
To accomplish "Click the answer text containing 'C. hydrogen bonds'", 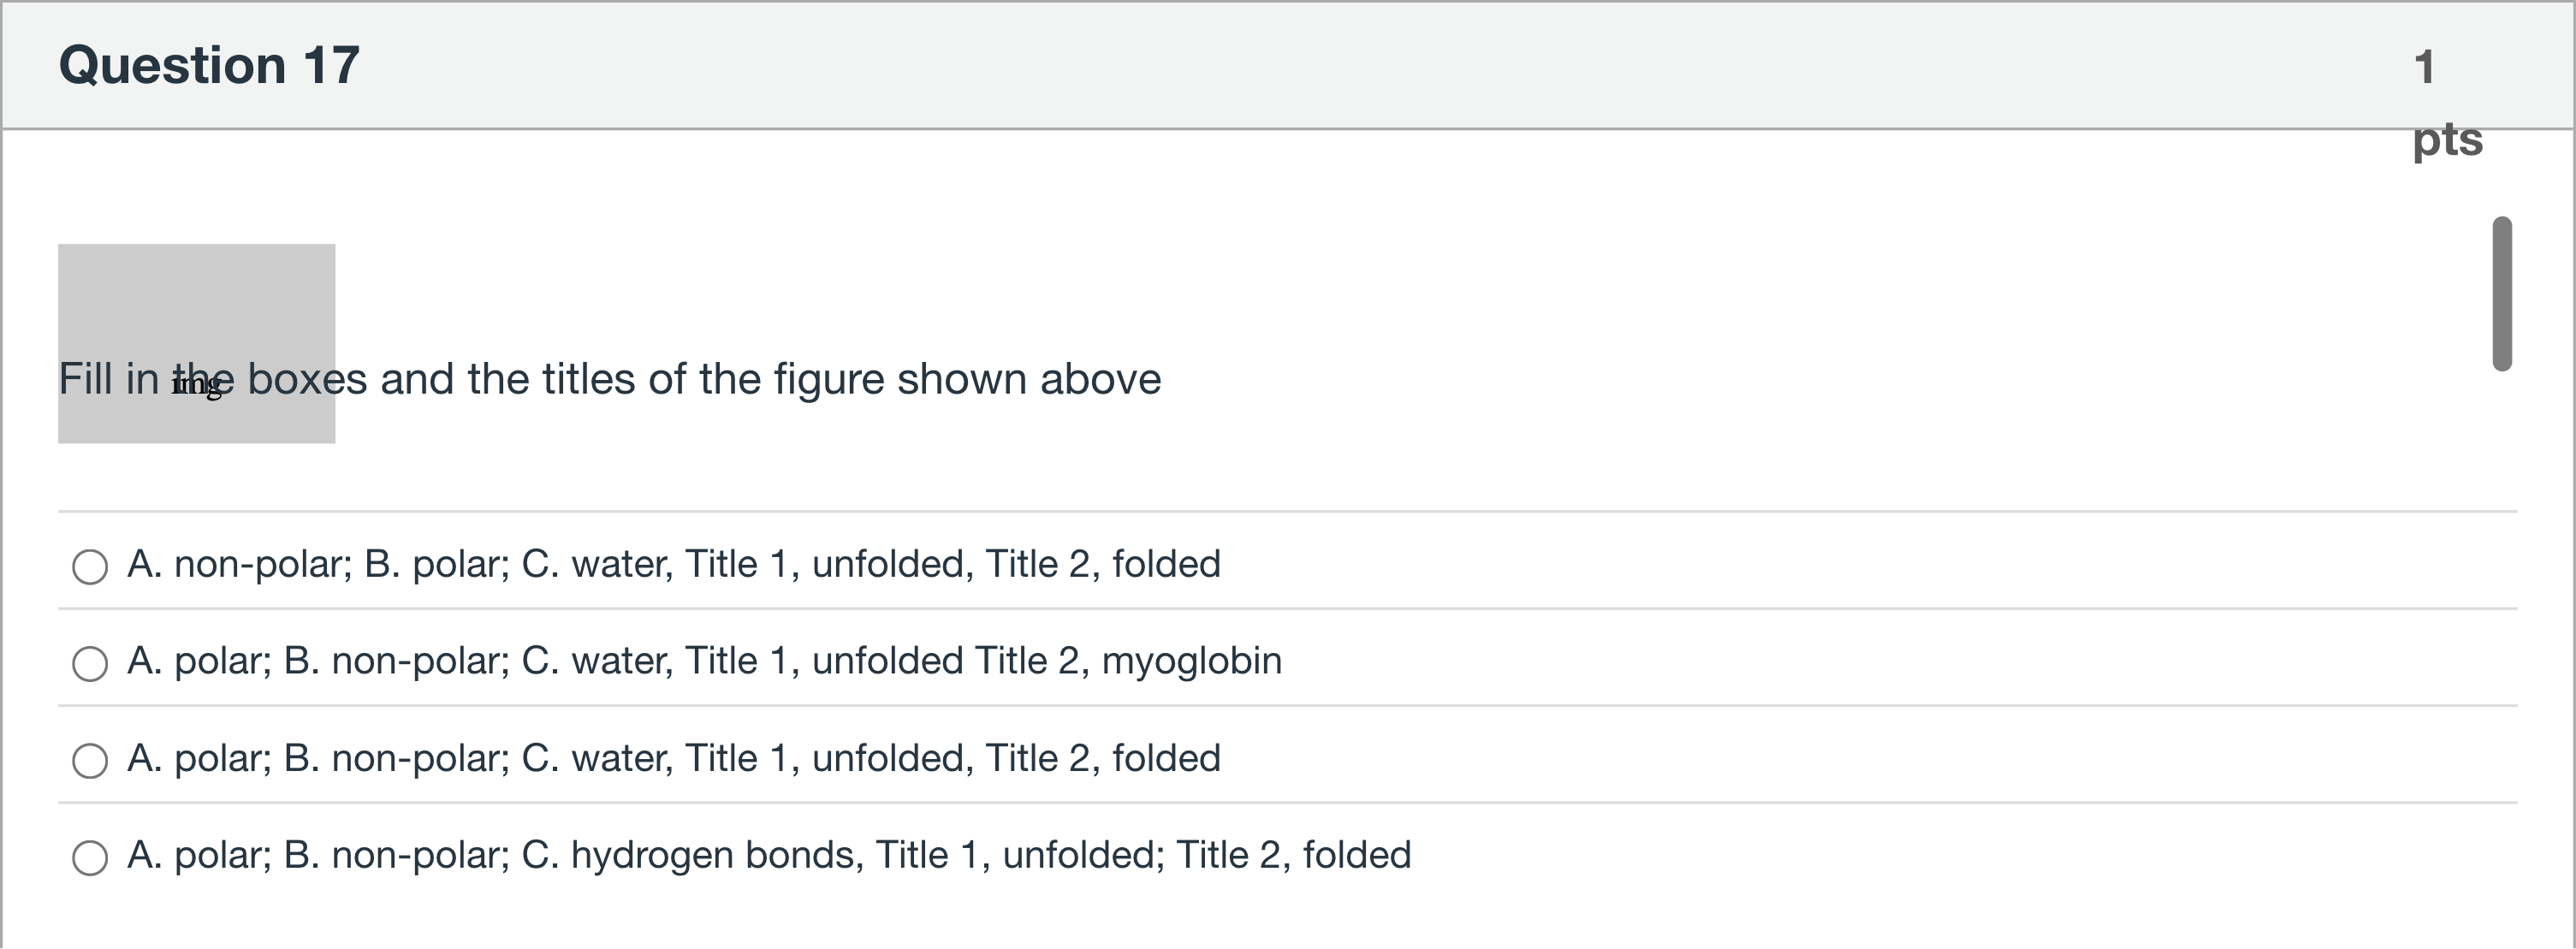I will (x=769, y=855).
